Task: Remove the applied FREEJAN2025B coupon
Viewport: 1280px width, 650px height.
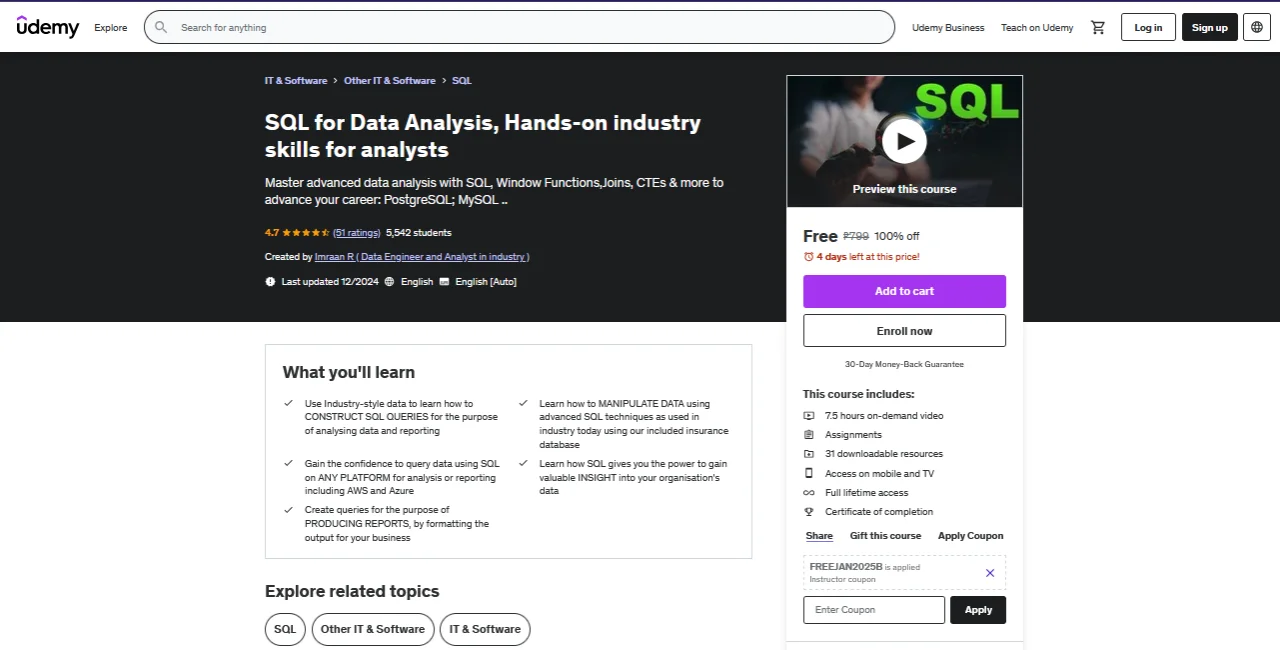Action: tap(990, 573)
